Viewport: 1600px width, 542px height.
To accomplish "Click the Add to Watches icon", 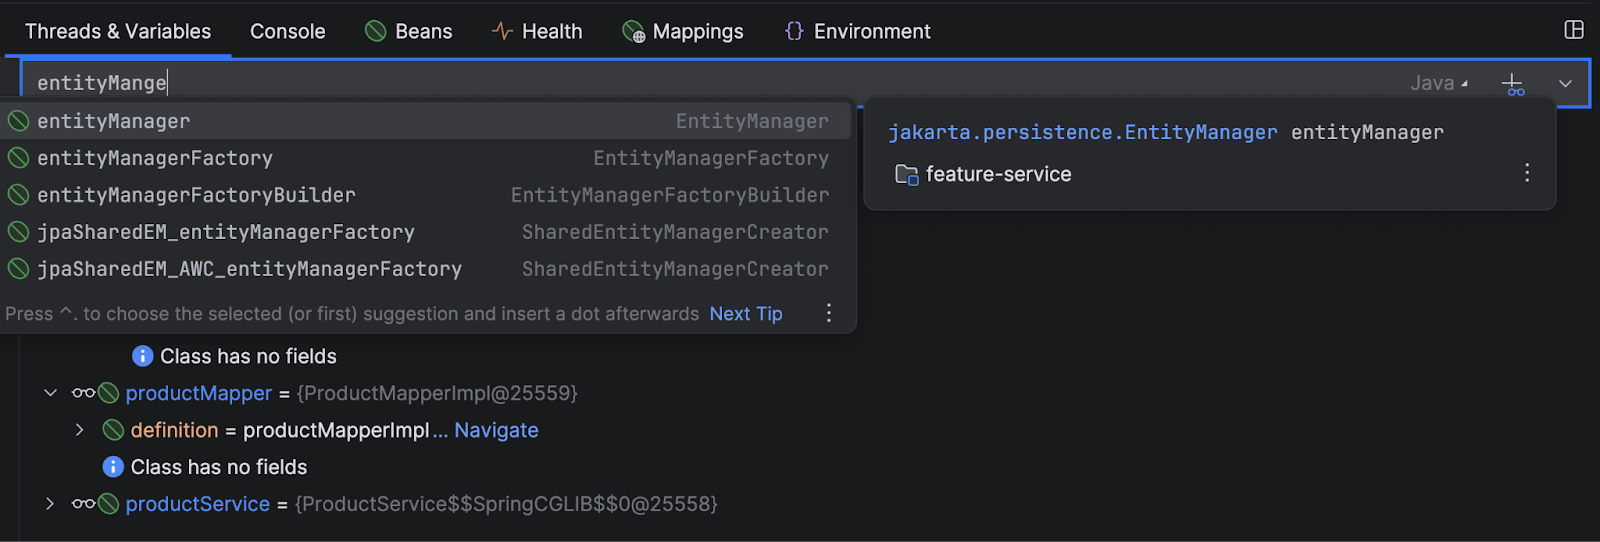I will (x=1513, y=84).
